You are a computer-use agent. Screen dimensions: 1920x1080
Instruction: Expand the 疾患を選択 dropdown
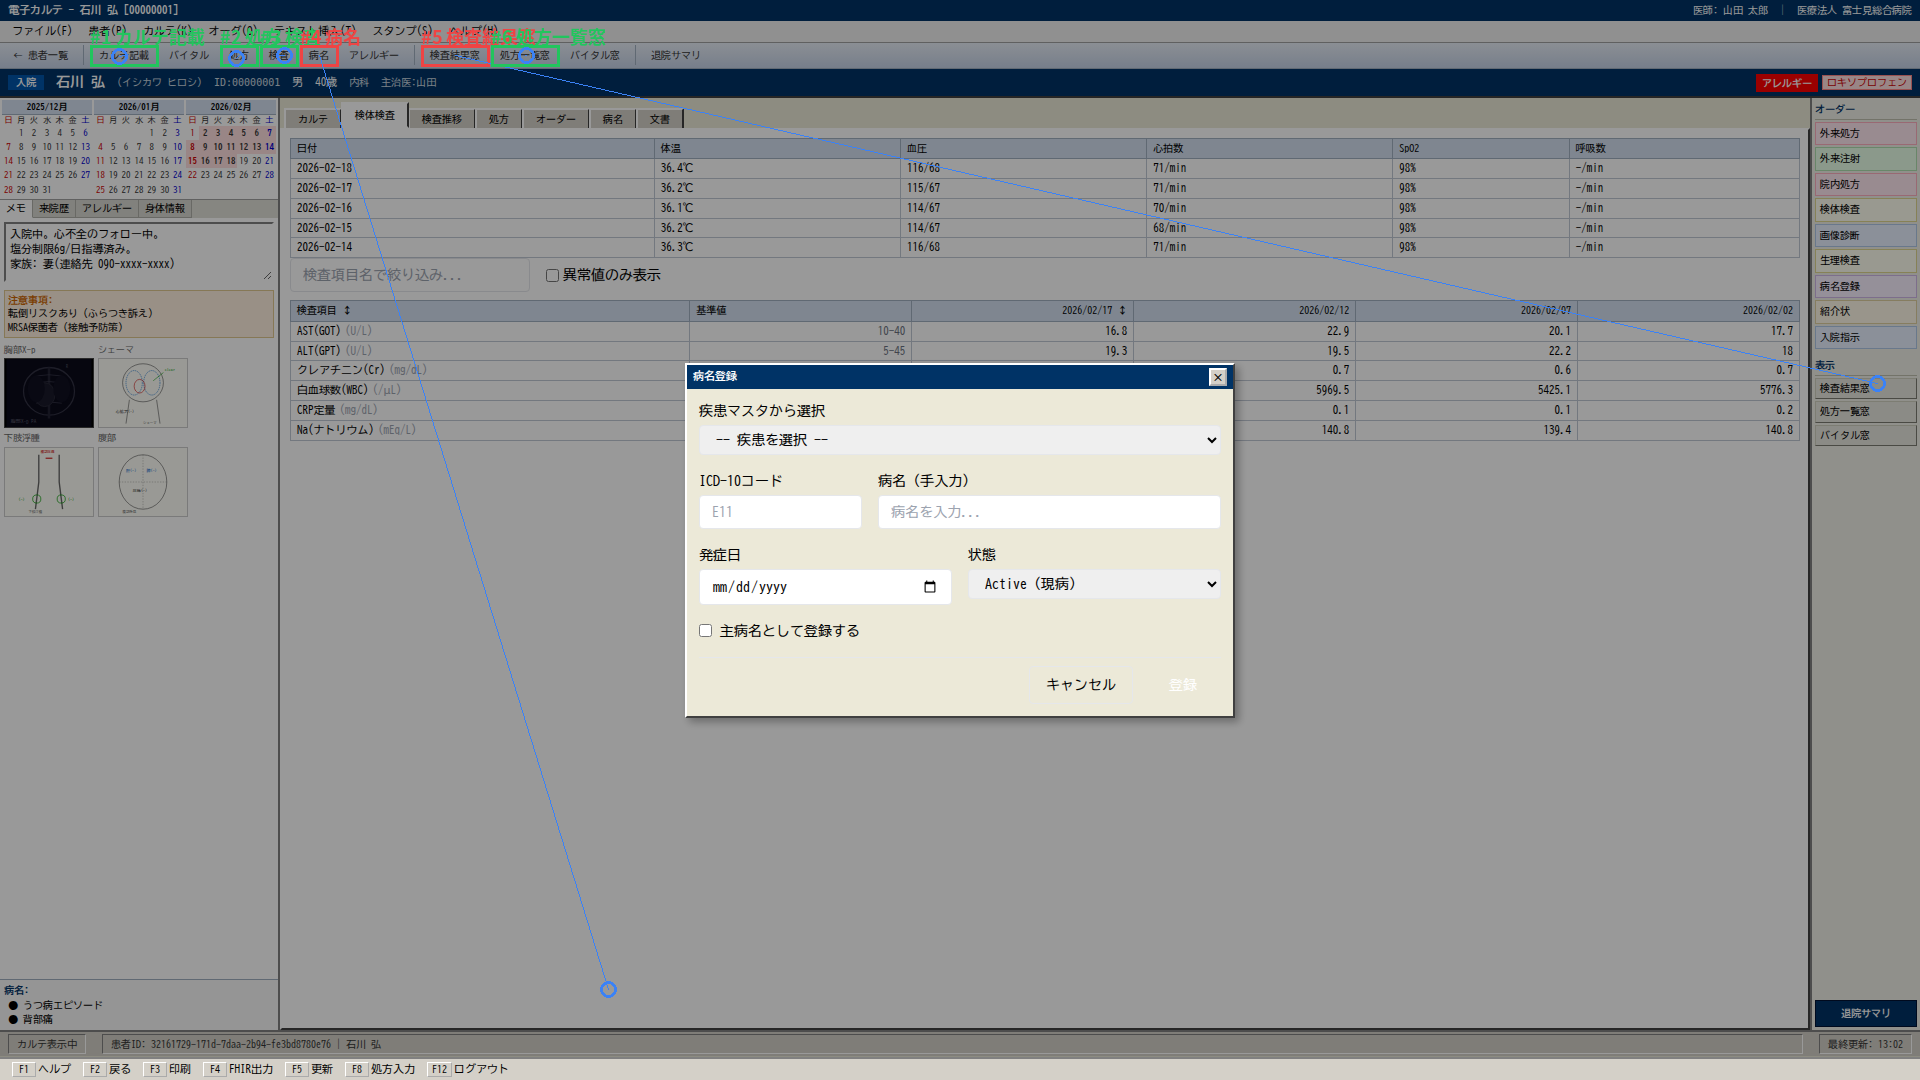pyautogui.click(x=959, y=440)
